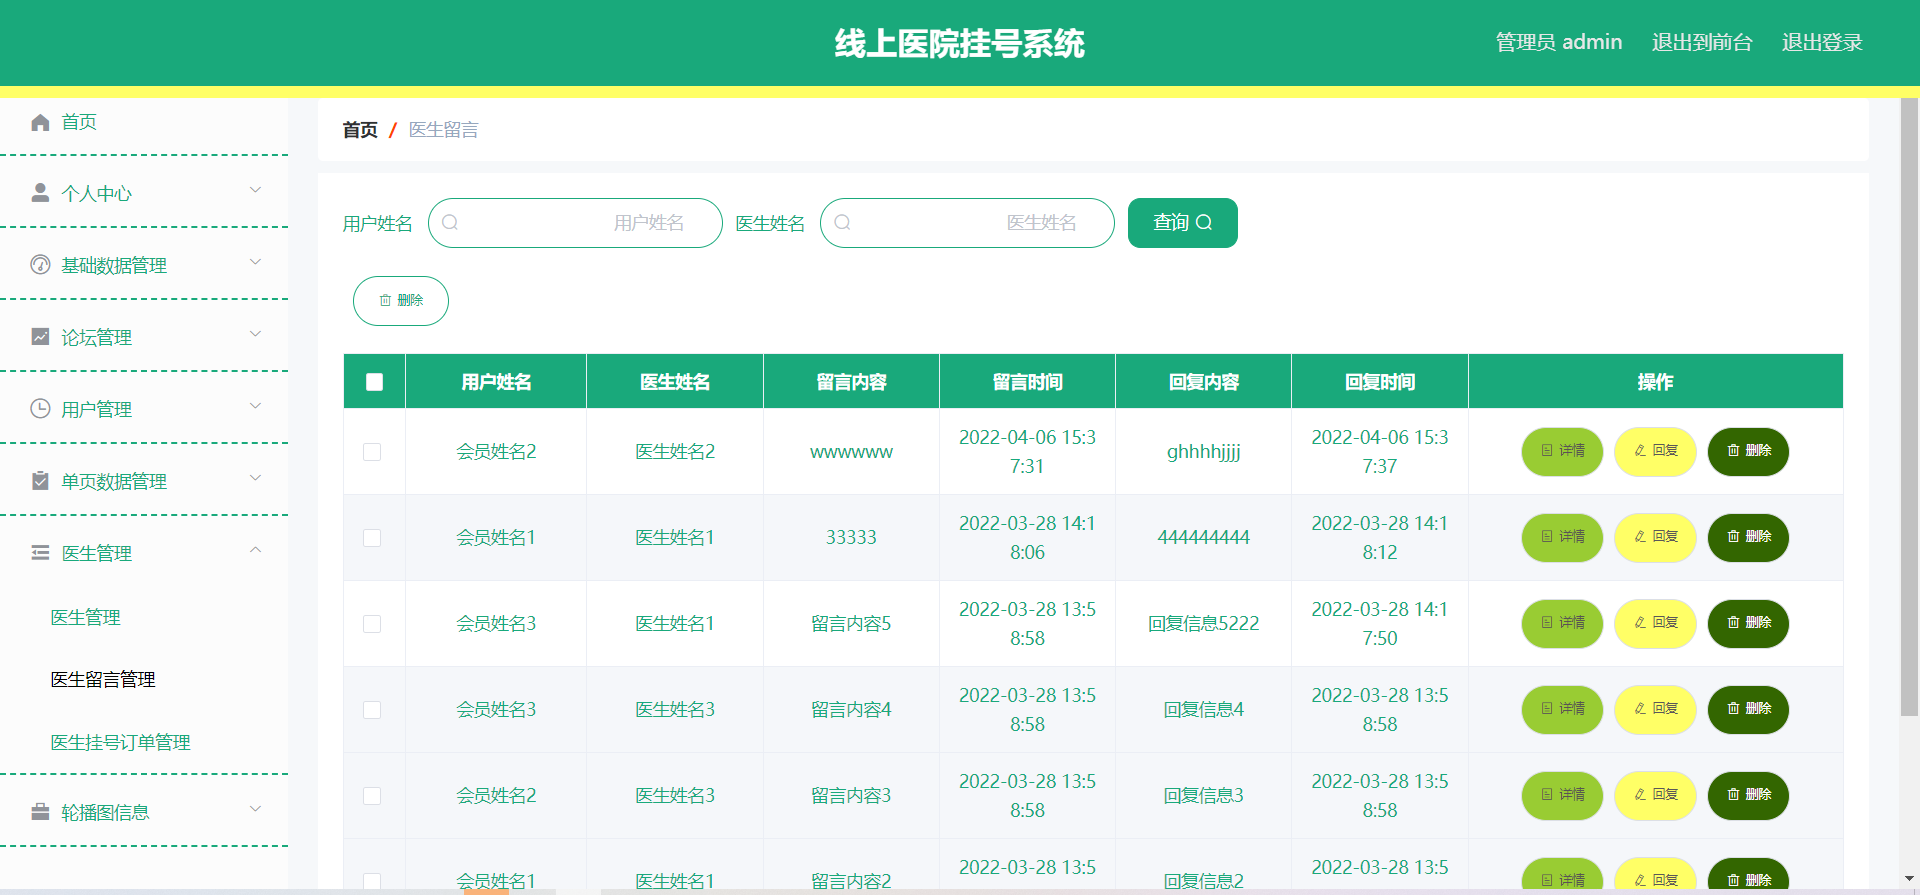Click the 444444444 reply cell

click(1203, 538)
